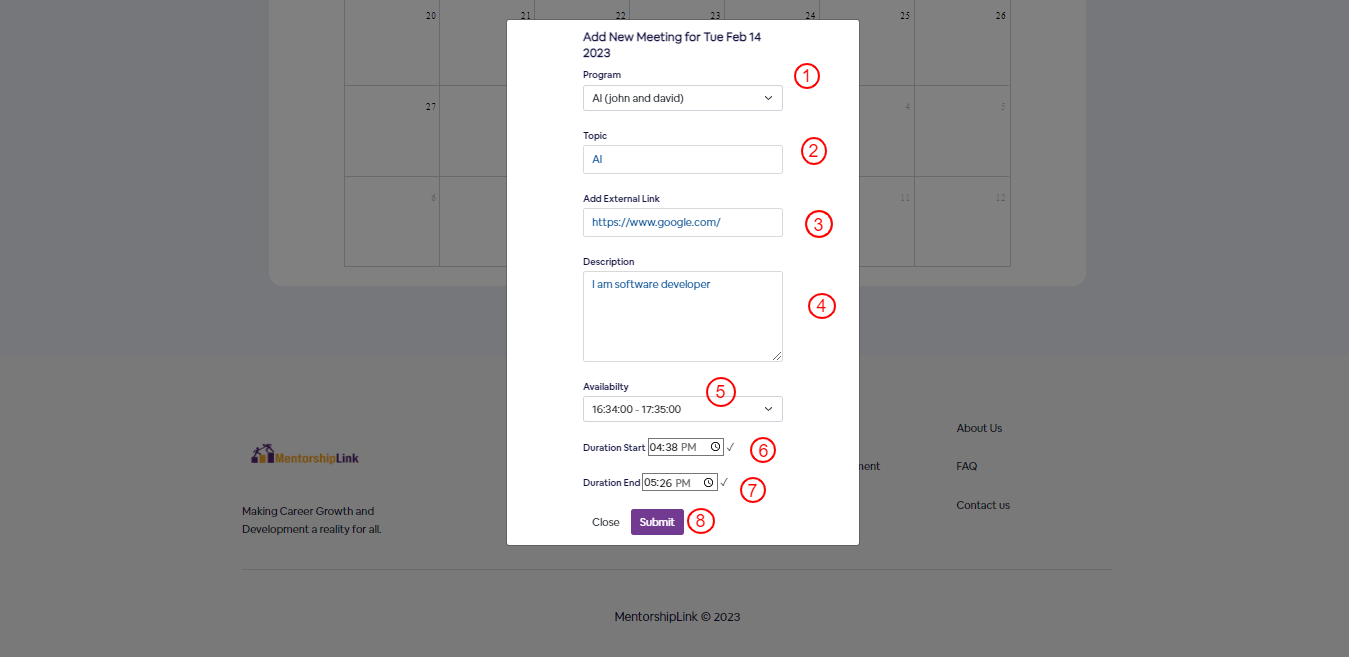The height and width of the screenshot is (657, 1349).
Task: Click the Duration End time field
Action: click(x=679, y=482)
